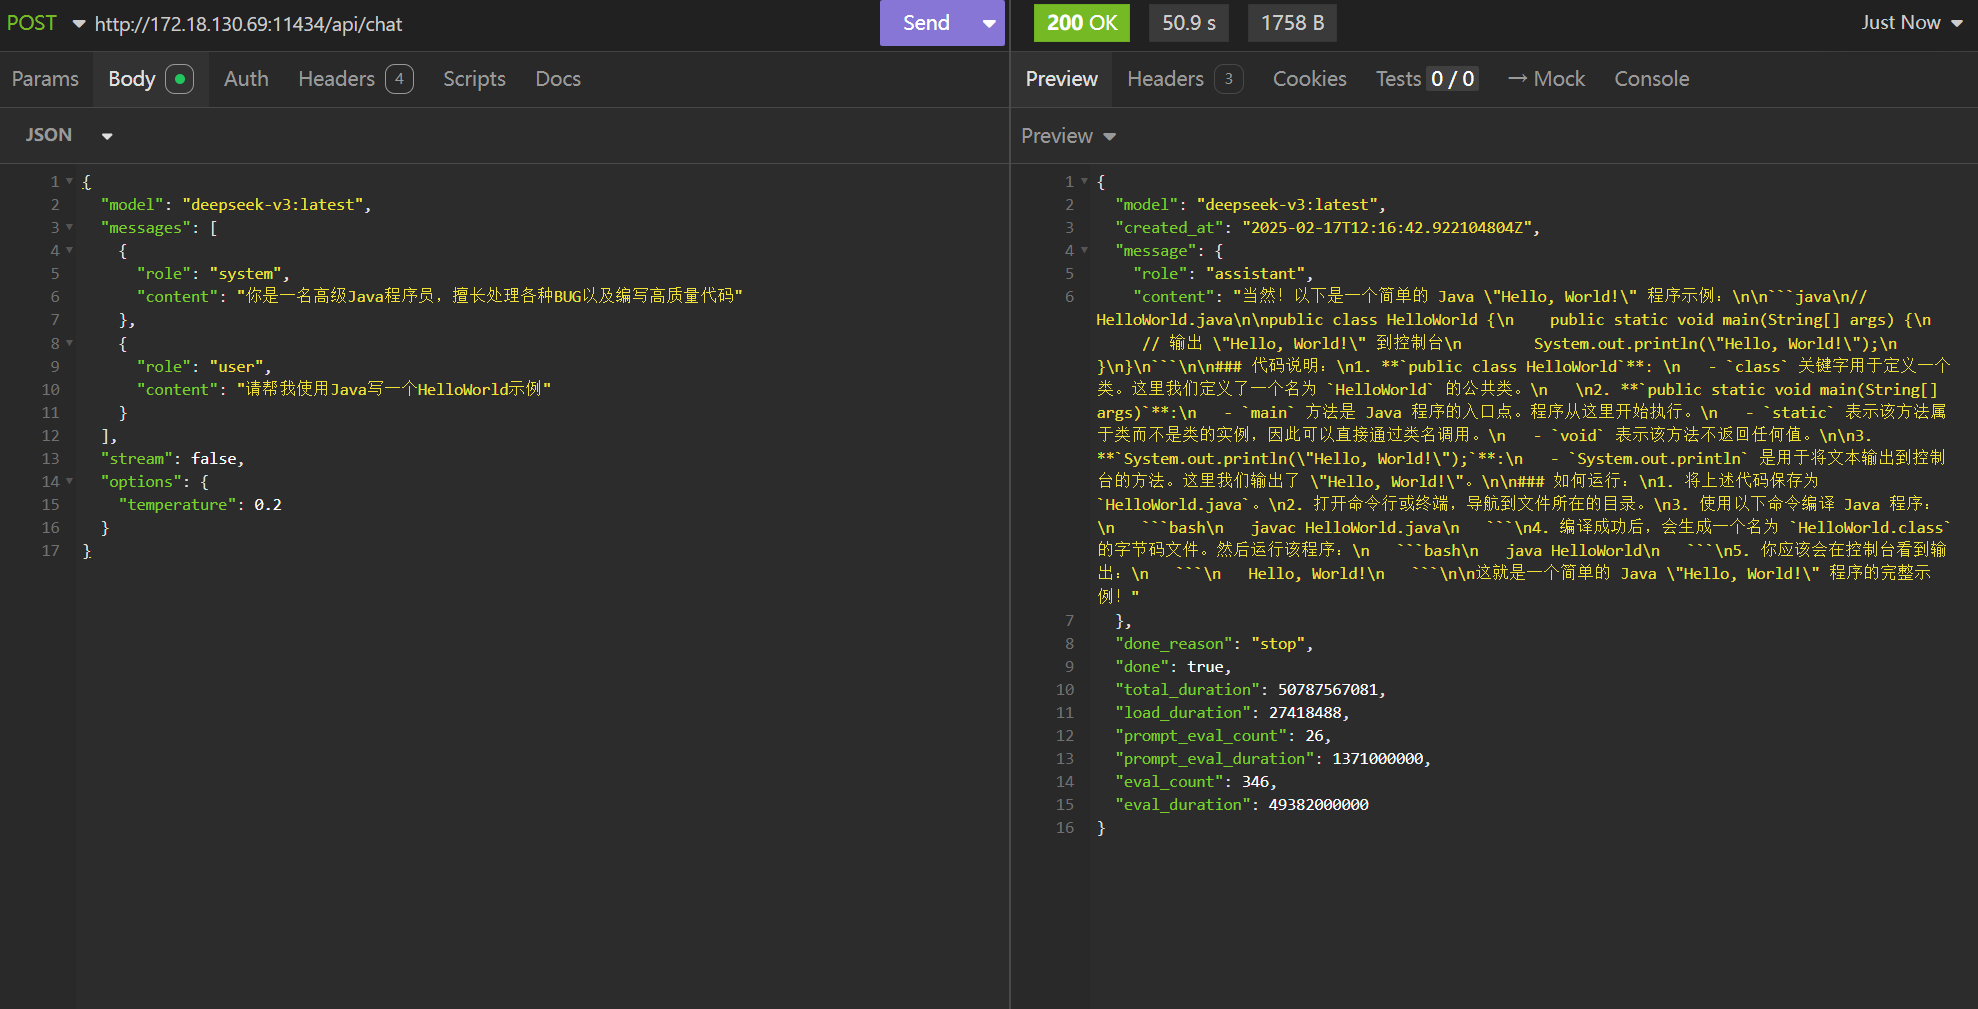Collapse user message object at line 8

[69, 344]
